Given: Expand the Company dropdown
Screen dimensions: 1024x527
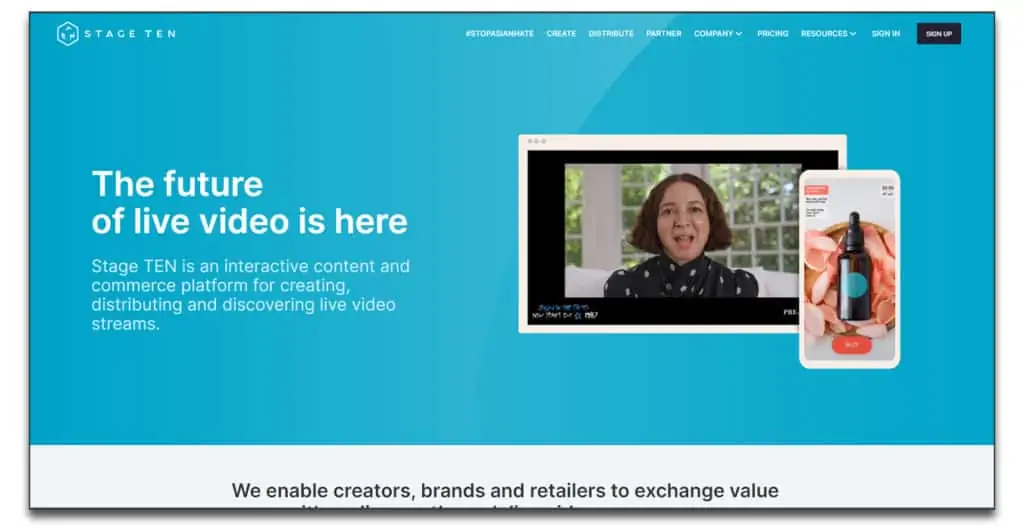Looking at the screenshot, I should pos(718,33).
